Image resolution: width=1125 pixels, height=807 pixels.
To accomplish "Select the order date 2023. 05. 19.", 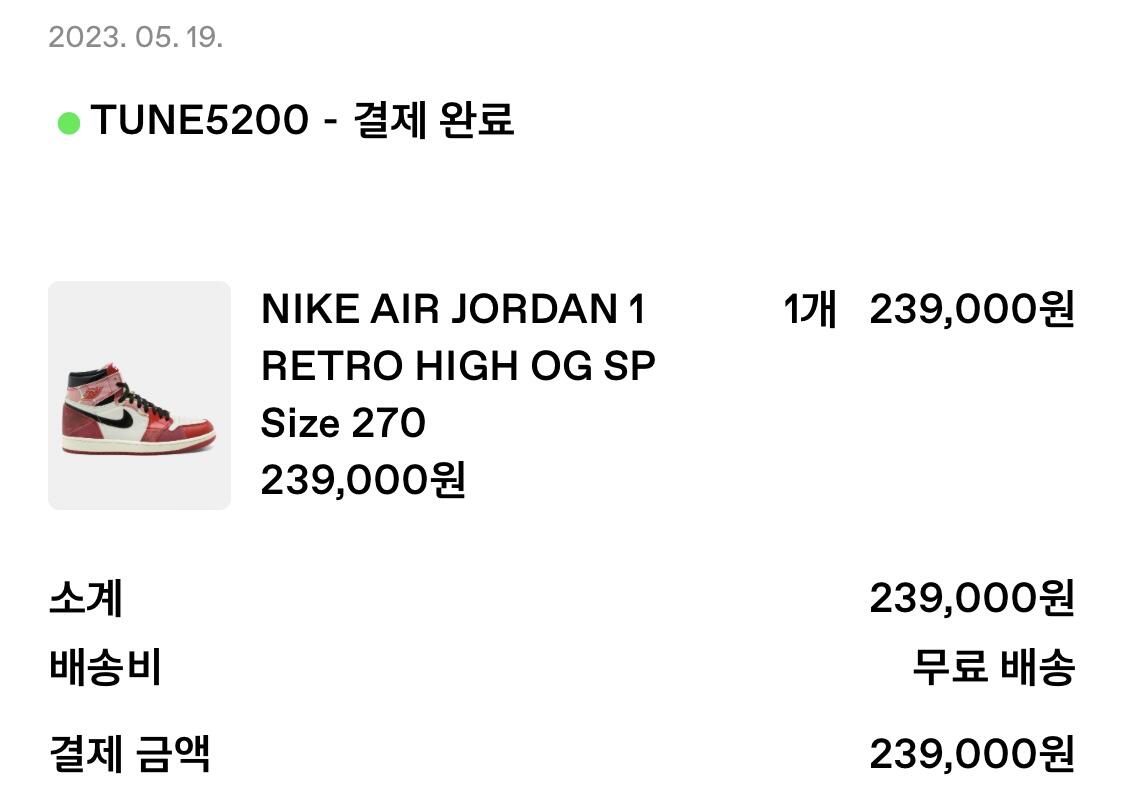I will point(135,38).
